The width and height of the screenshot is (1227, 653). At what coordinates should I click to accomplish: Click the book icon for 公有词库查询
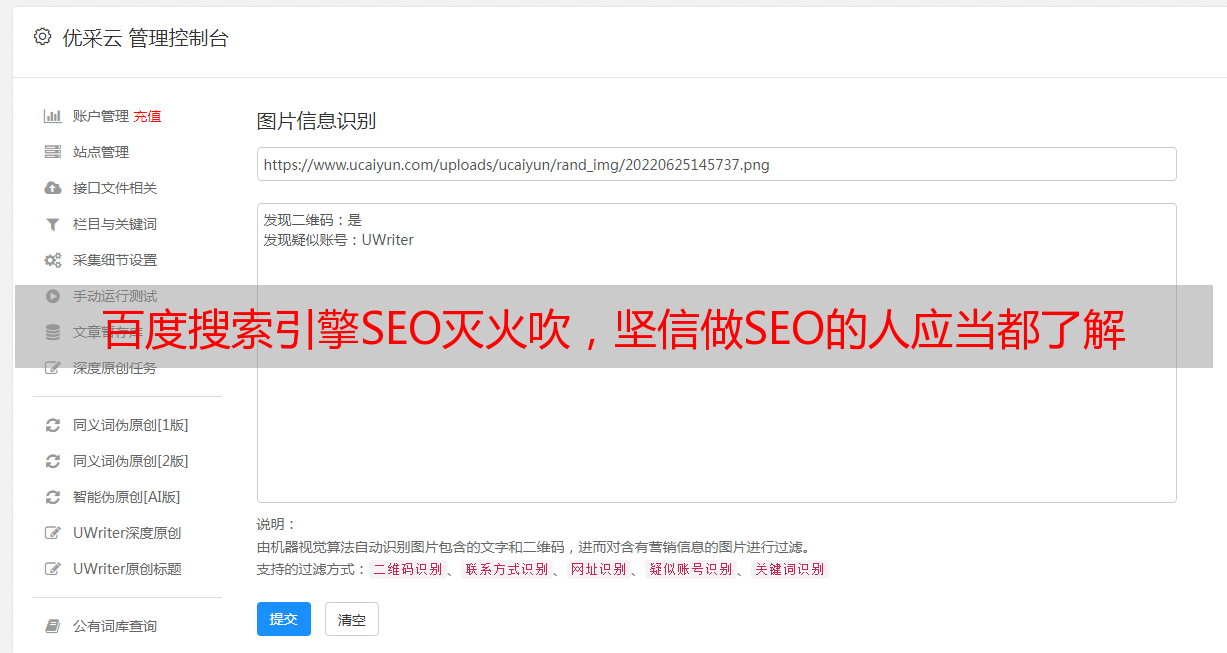[x=53, y=626]
